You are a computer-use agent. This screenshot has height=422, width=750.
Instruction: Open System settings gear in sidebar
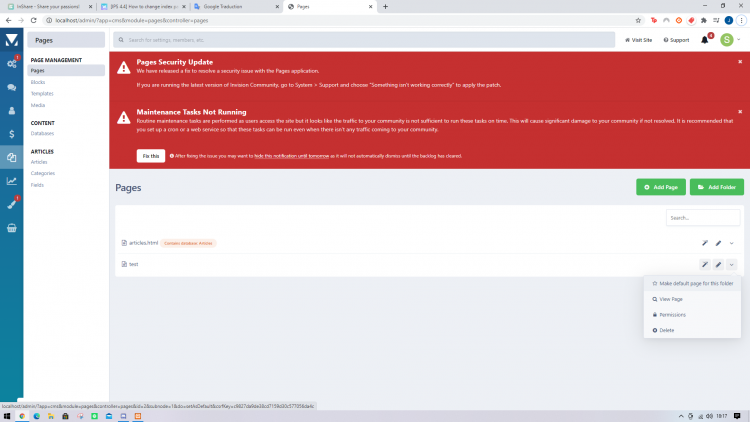tap(11, 64)
